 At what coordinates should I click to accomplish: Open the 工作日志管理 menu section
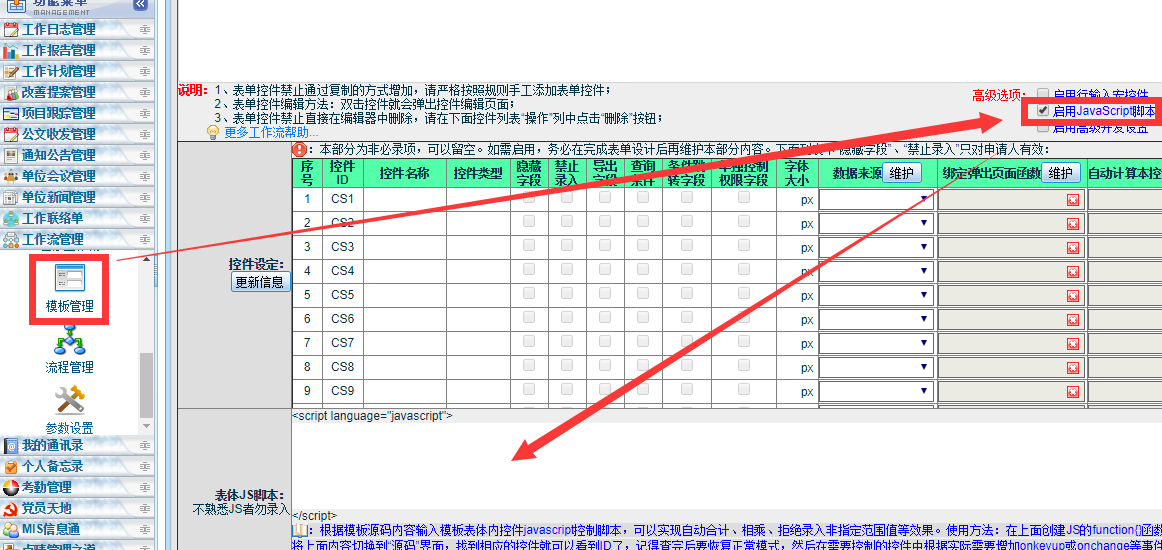(60, 29)
